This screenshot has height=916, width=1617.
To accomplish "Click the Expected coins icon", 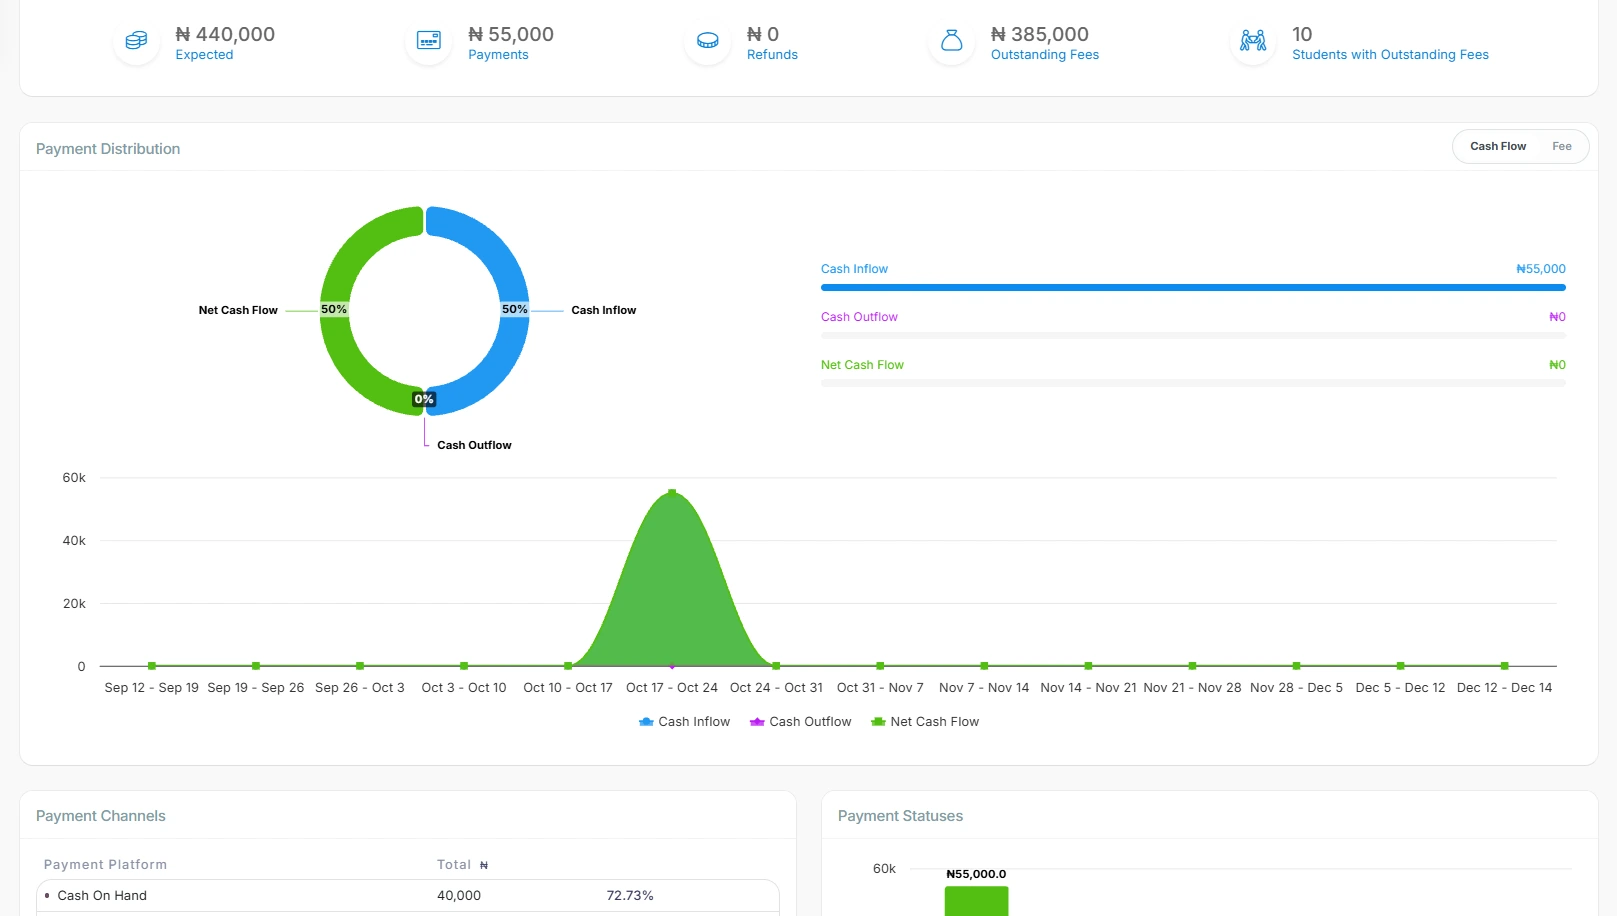I will pos(136,41).
